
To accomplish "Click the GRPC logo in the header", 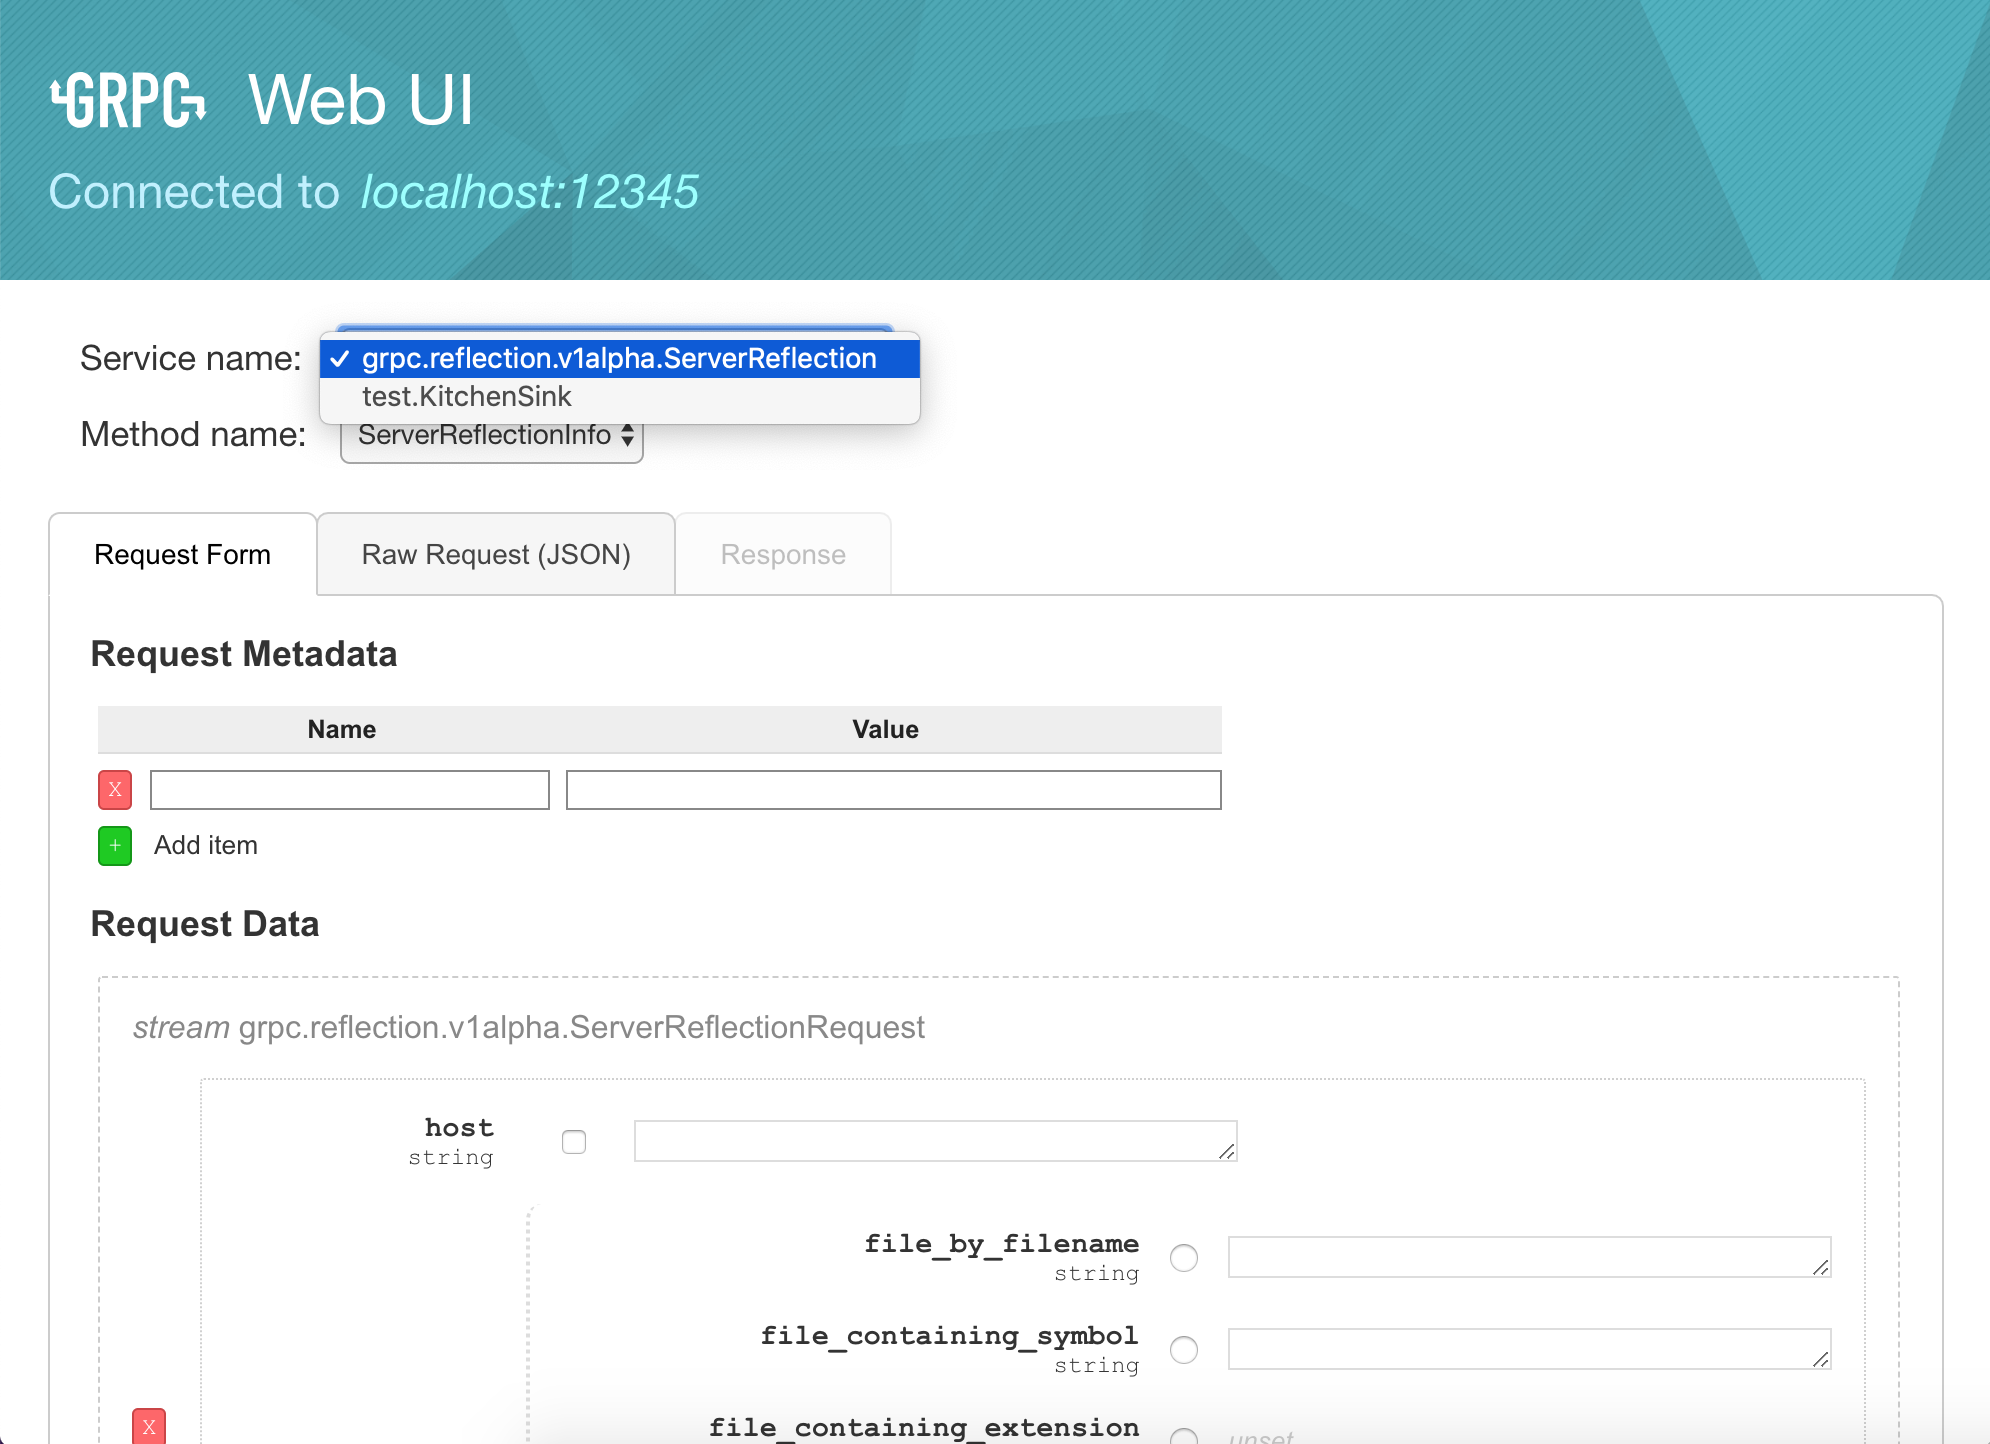I will click(x=127, y=98).
